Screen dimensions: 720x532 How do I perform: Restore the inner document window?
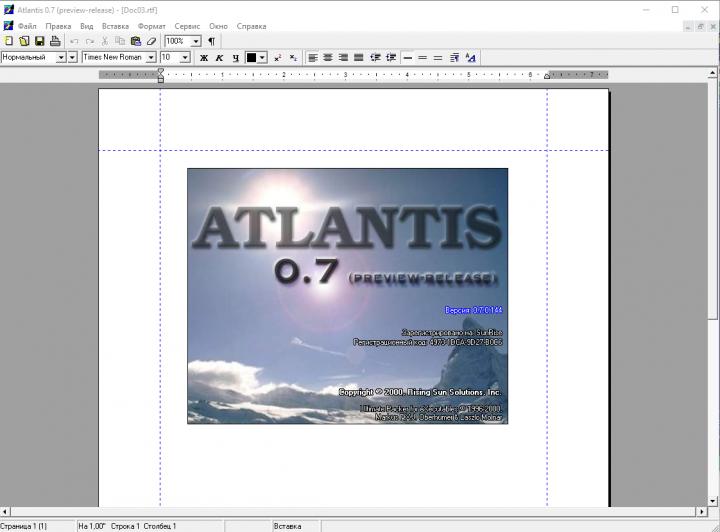coord(700,27)
